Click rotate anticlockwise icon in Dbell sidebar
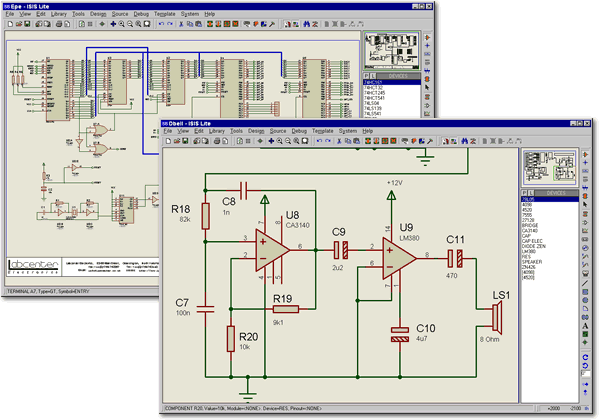 pyautogui.click(x=585, y=366)
